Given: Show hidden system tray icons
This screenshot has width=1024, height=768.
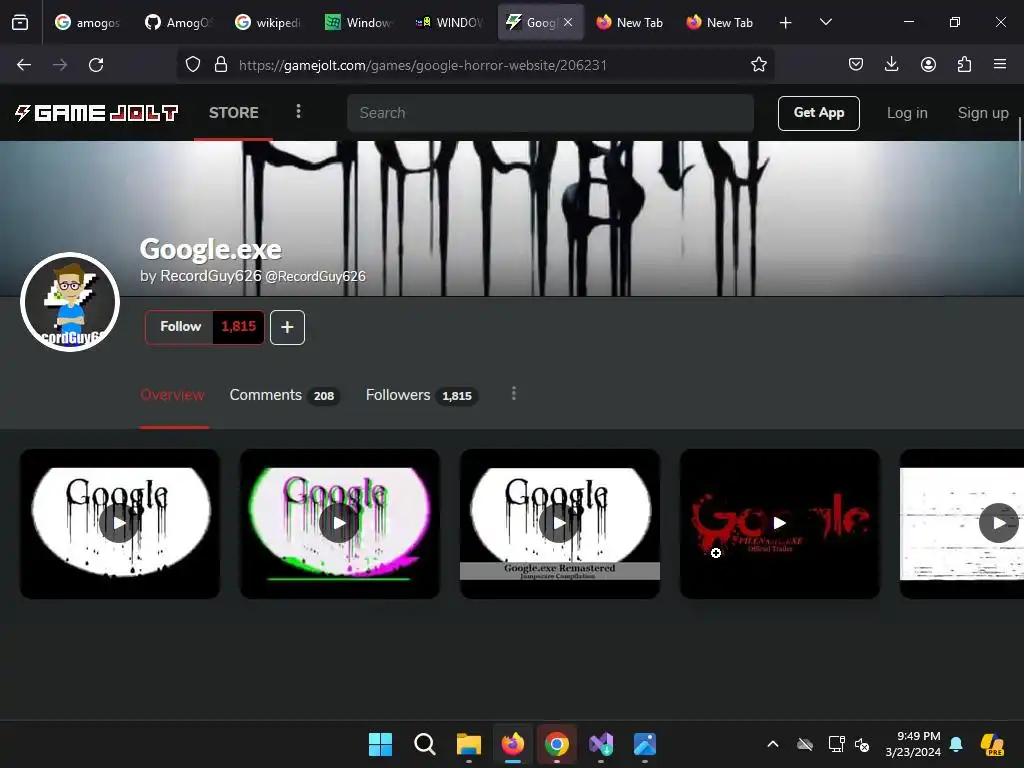Looking at the screenshot, I should 773,744.
